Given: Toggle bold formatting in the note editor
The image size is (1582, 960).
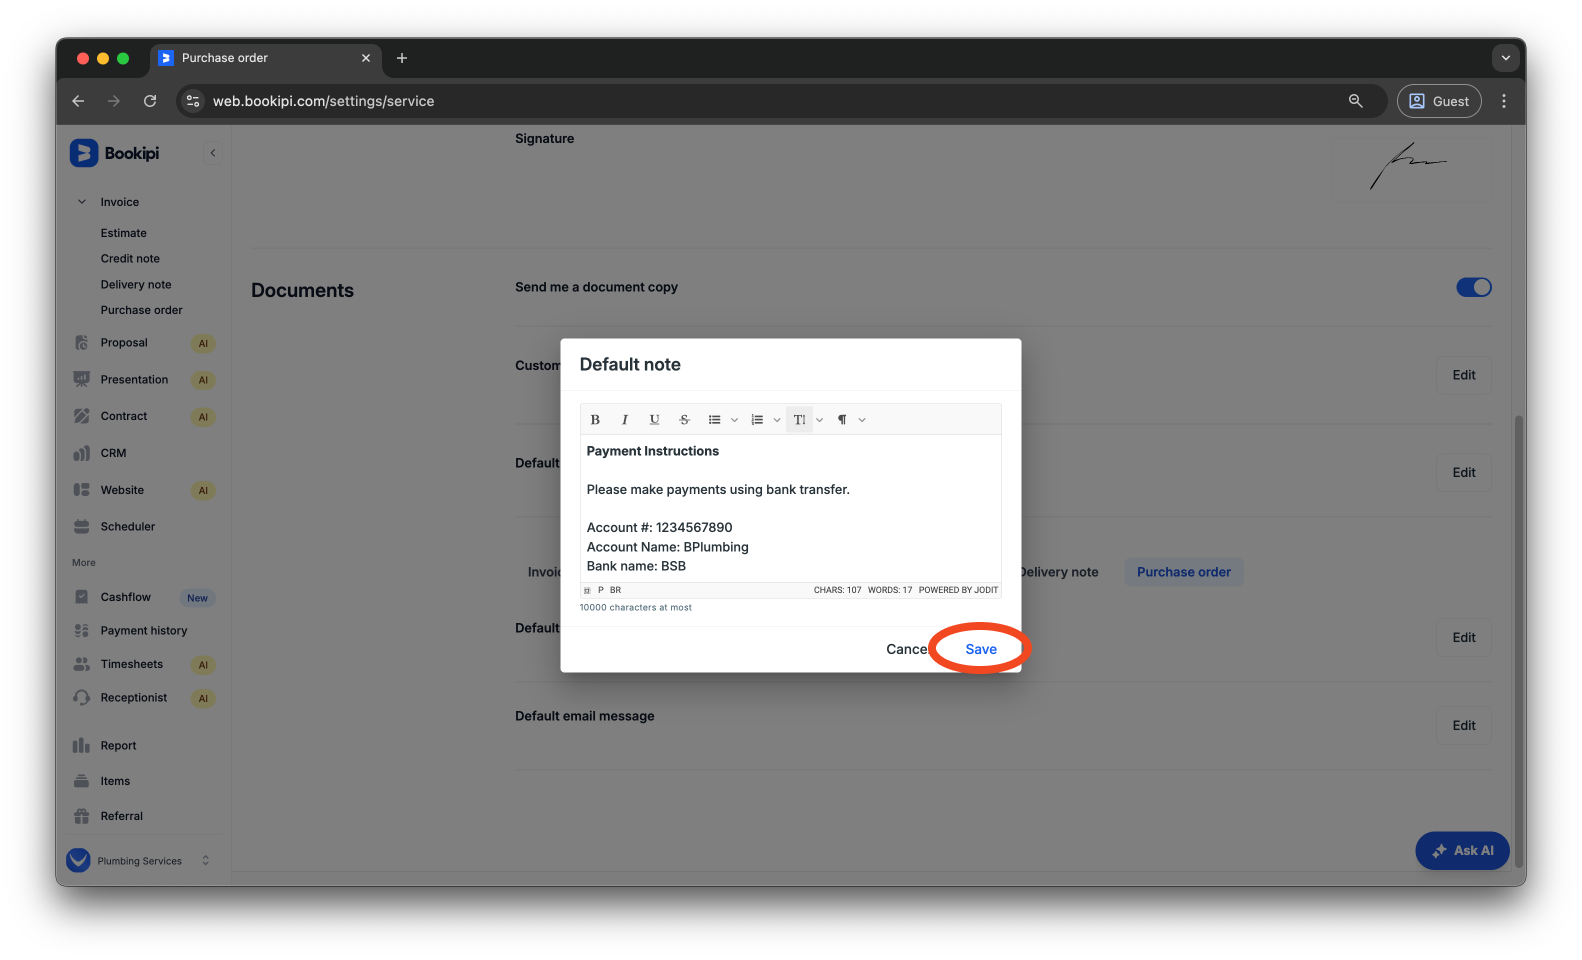Looking at the screenshot, I should pyautogui.click(x=595, y=420).
